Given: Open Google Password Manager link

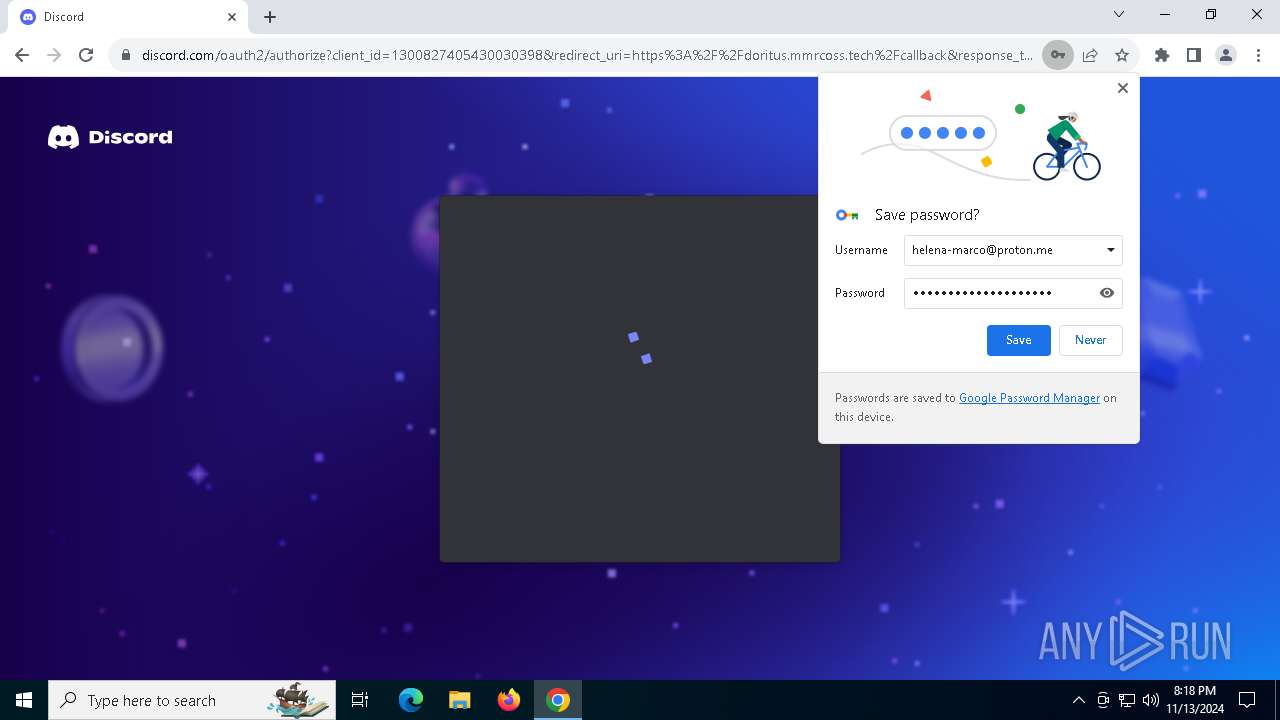Looking at the screenshot, I should [1029, 398].
